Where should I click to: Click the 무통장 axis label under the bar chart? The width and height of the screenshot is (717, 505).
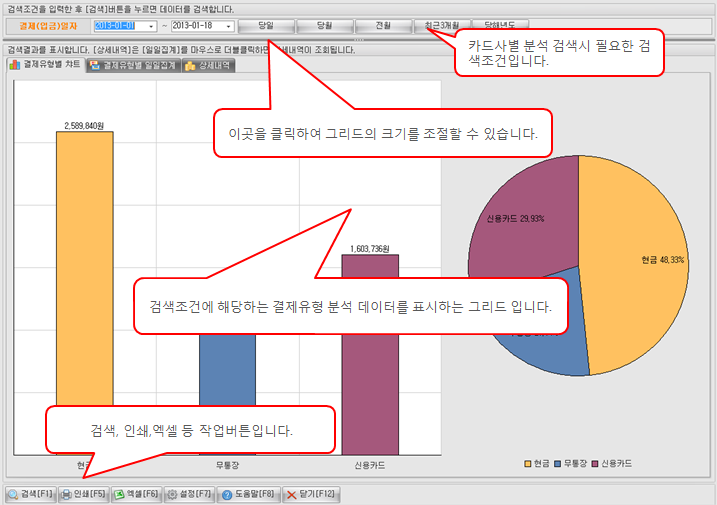tap(227, 465)
